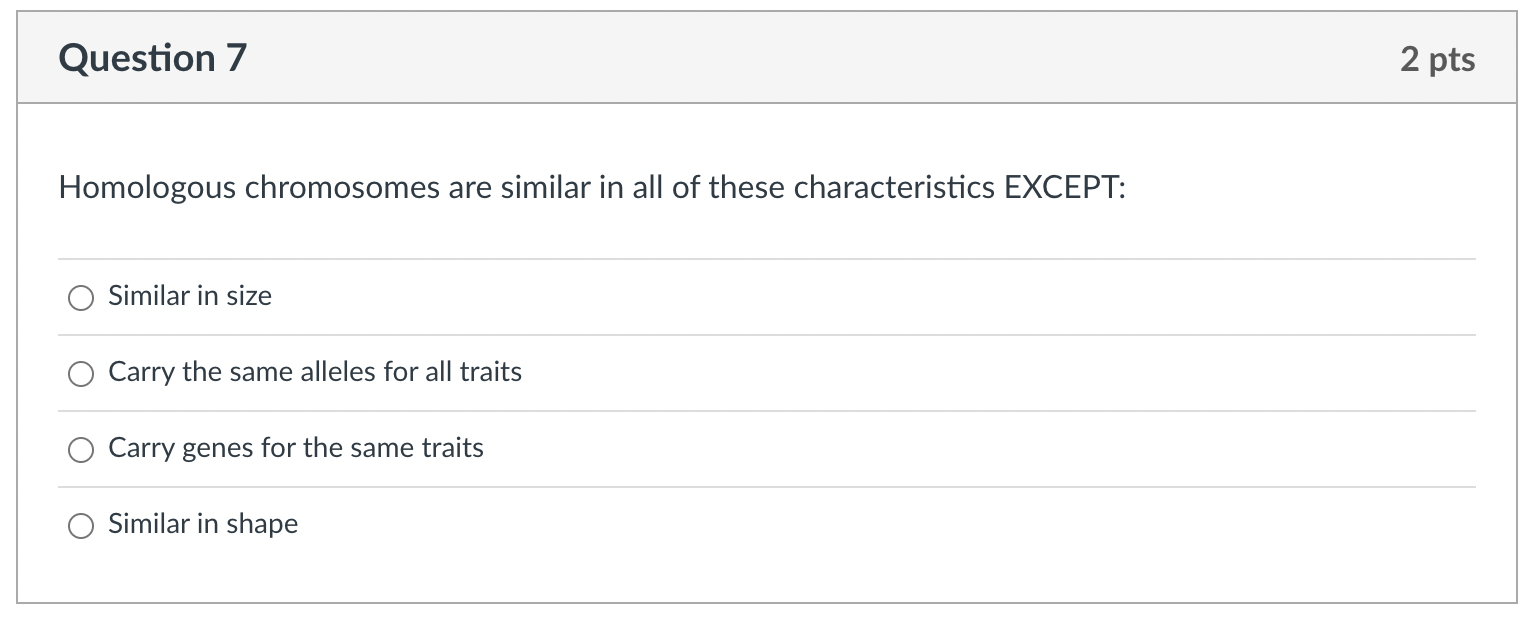
Task: Pick the "Carry genes for the same traits" radio
Action: (81, 449)
